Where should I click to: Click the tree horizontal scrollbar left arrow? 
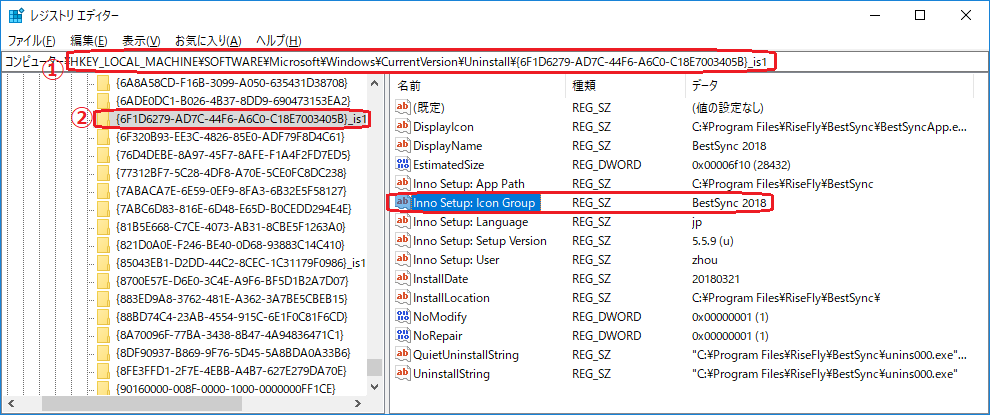9,403
